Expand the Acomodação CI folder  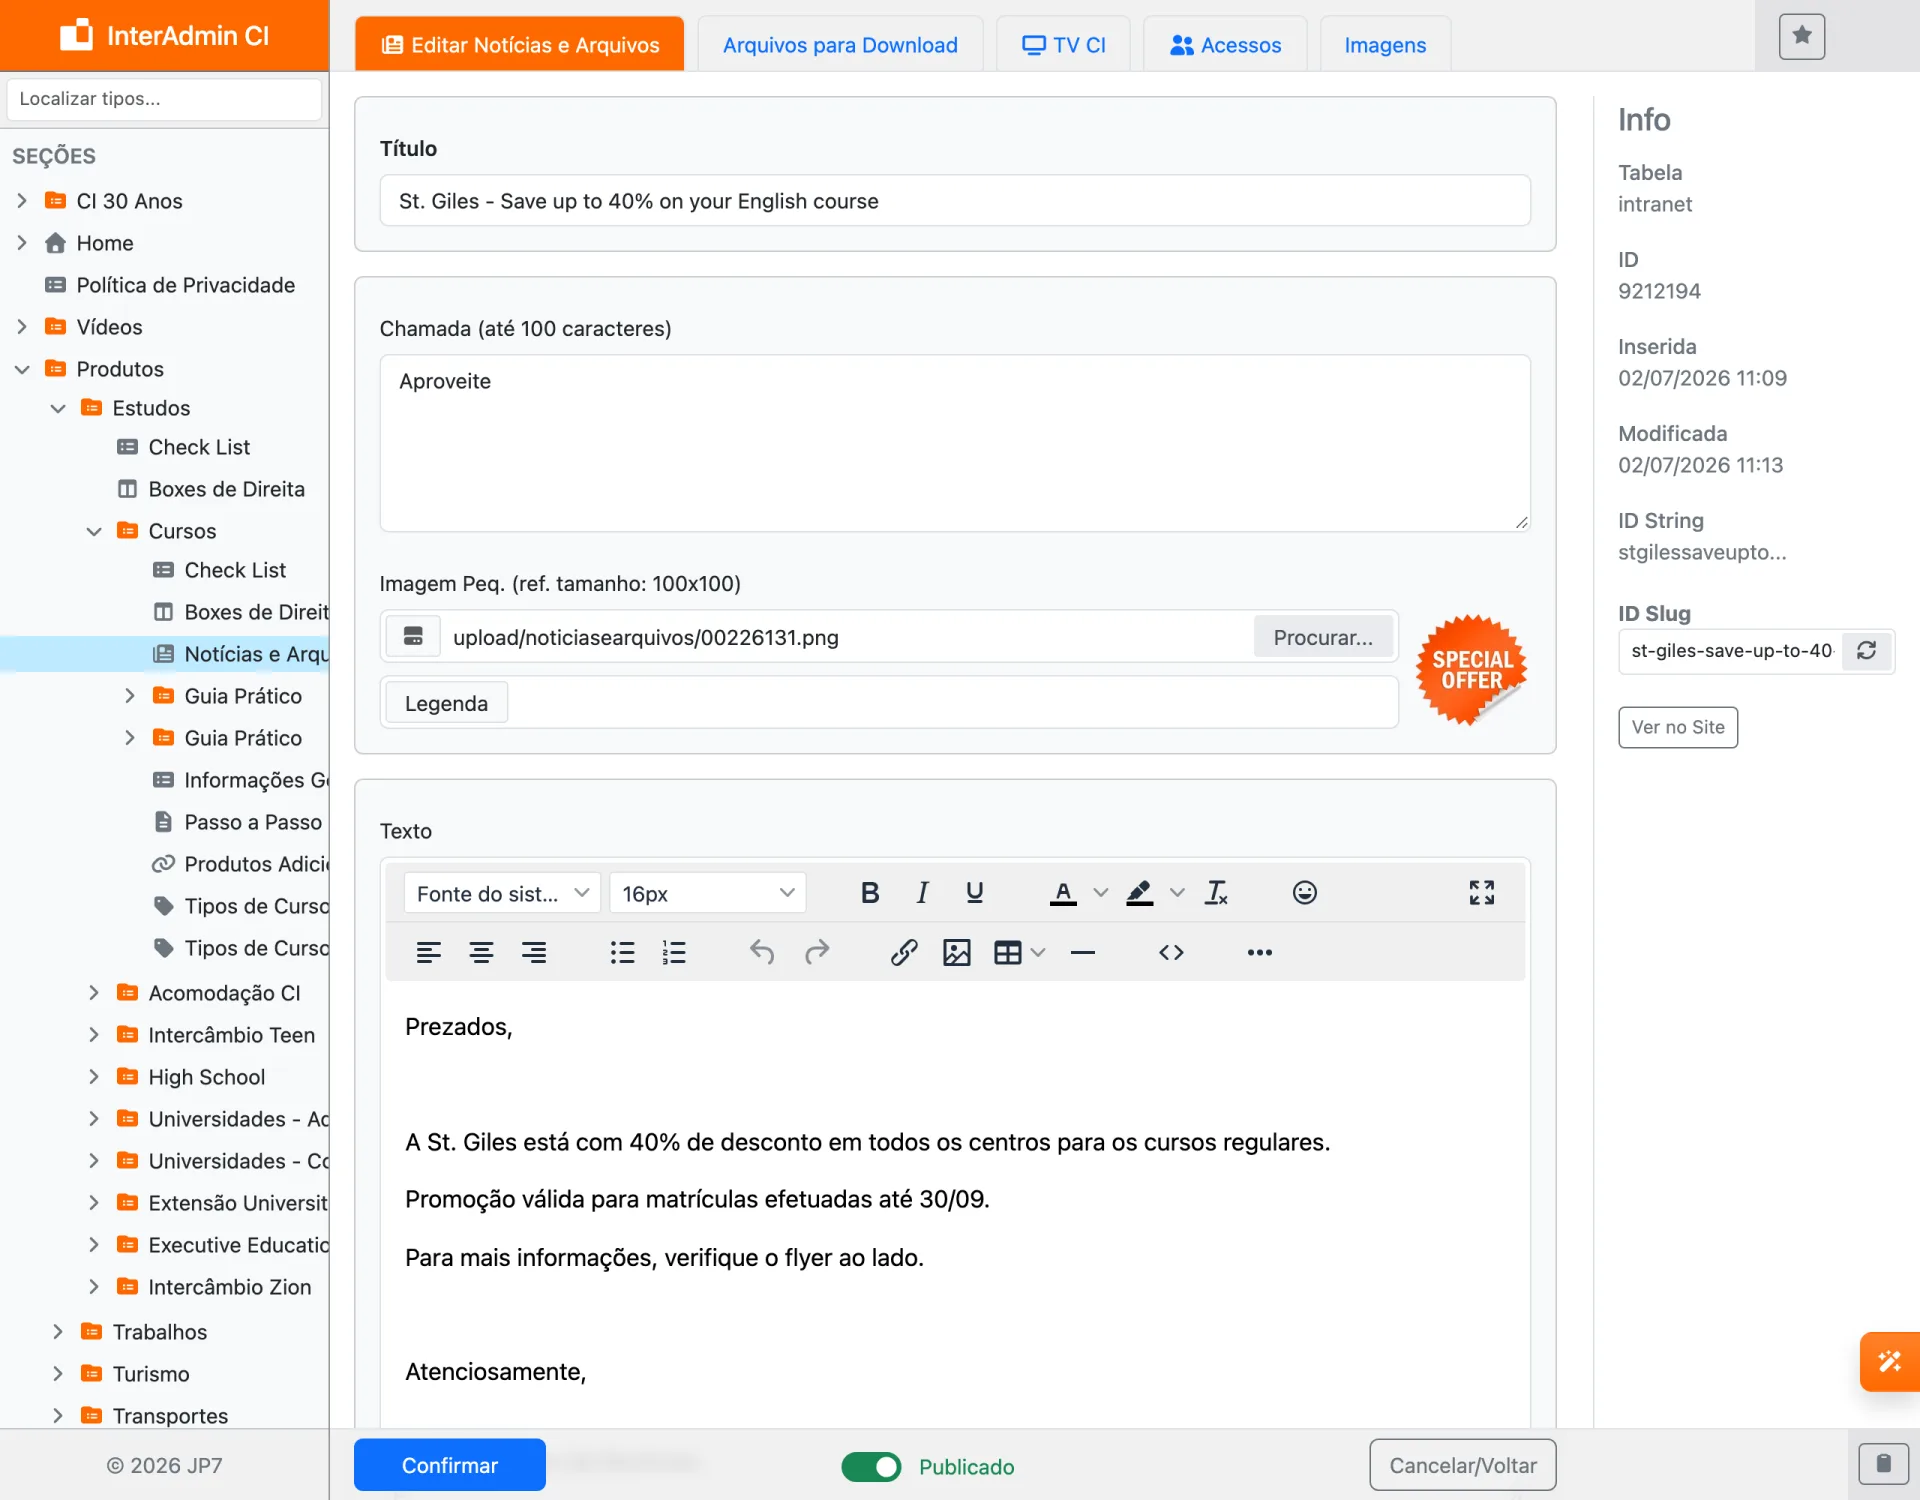coord(94,993)
